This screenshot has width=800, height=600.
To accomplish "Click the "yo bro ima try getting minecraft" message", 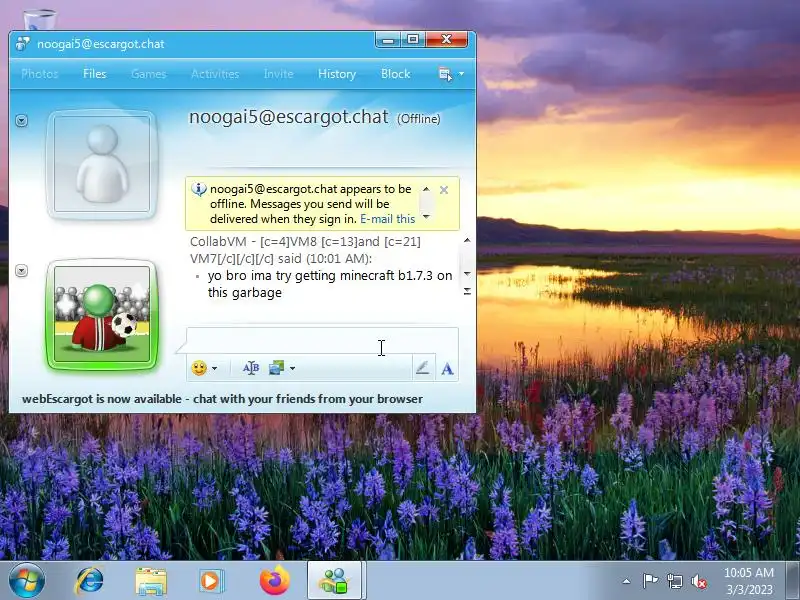I will [x=330, y=284].
